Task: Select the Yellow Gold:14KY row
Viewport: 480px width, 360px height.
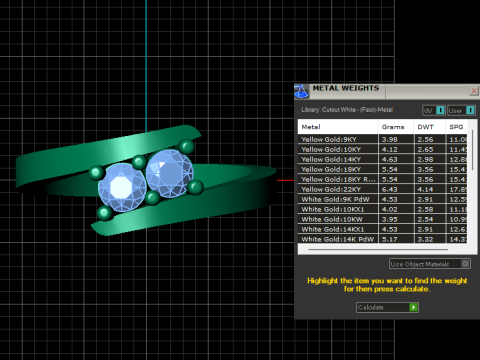Action: (383, 159)
